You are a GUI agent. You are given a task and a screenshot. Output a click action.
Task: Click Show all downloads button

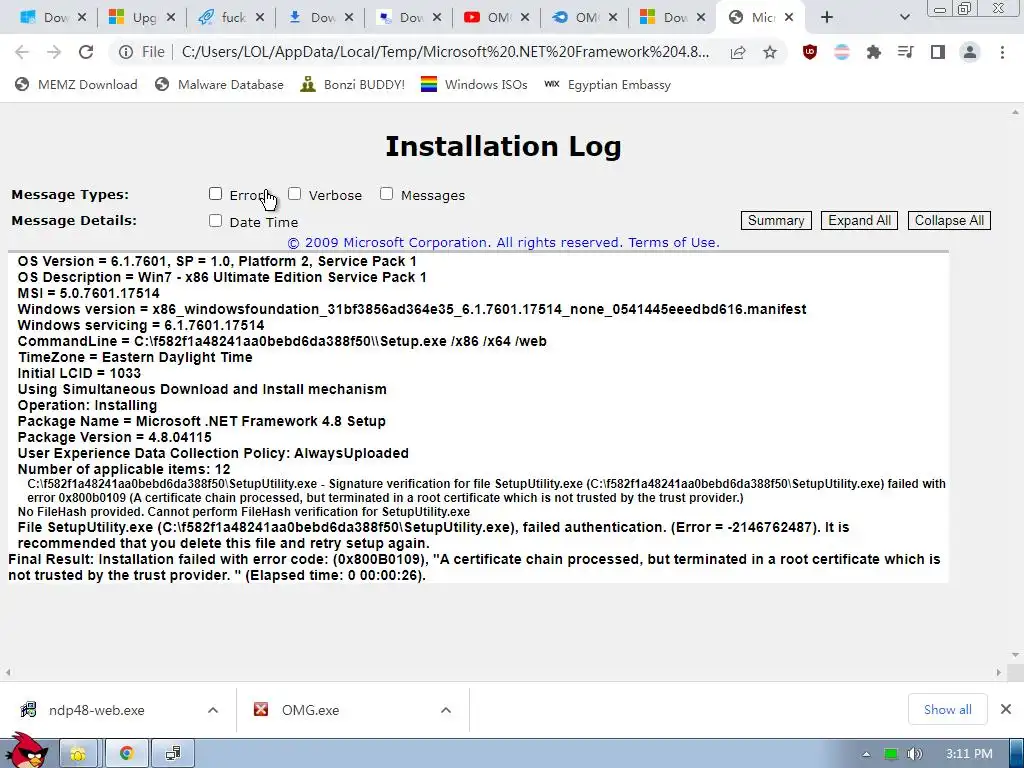[x=948, y=709]
